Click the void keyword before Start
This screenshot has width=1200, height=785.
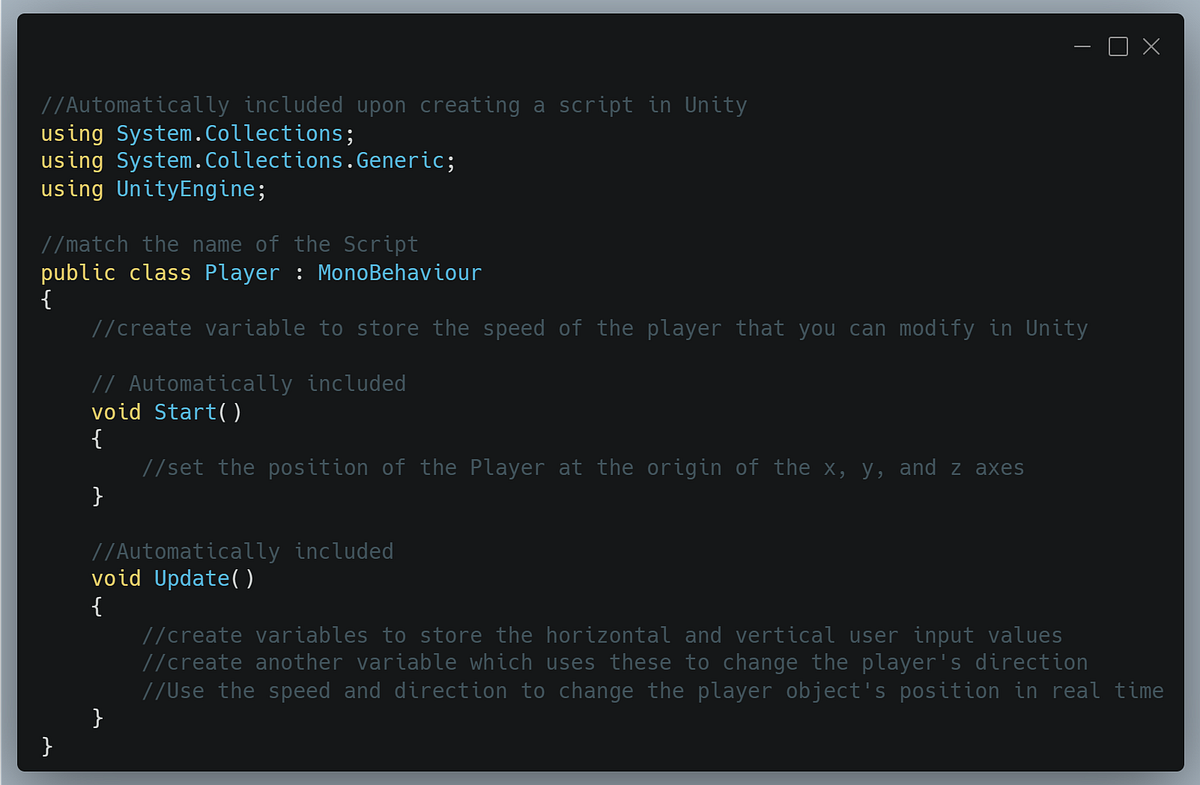(x=115, y=411)
